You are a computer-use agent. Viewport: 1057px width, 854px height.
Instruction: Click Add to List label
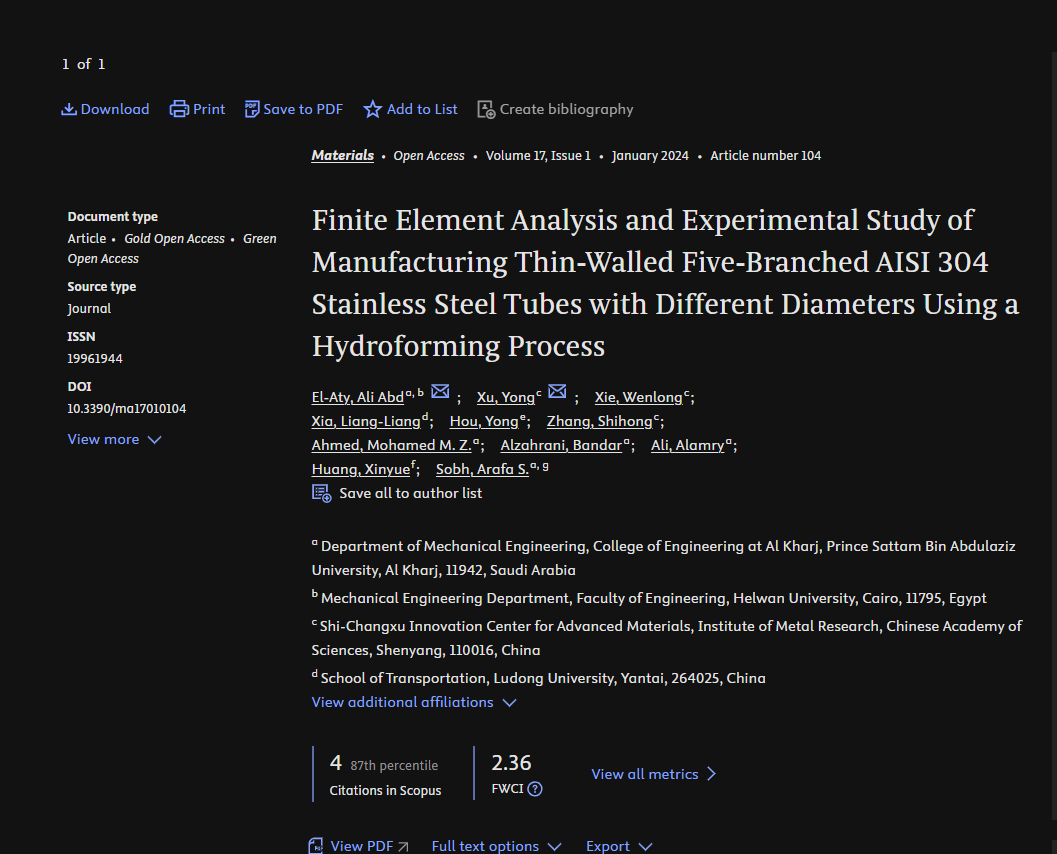pyautogui.click(x=422, y=109)
